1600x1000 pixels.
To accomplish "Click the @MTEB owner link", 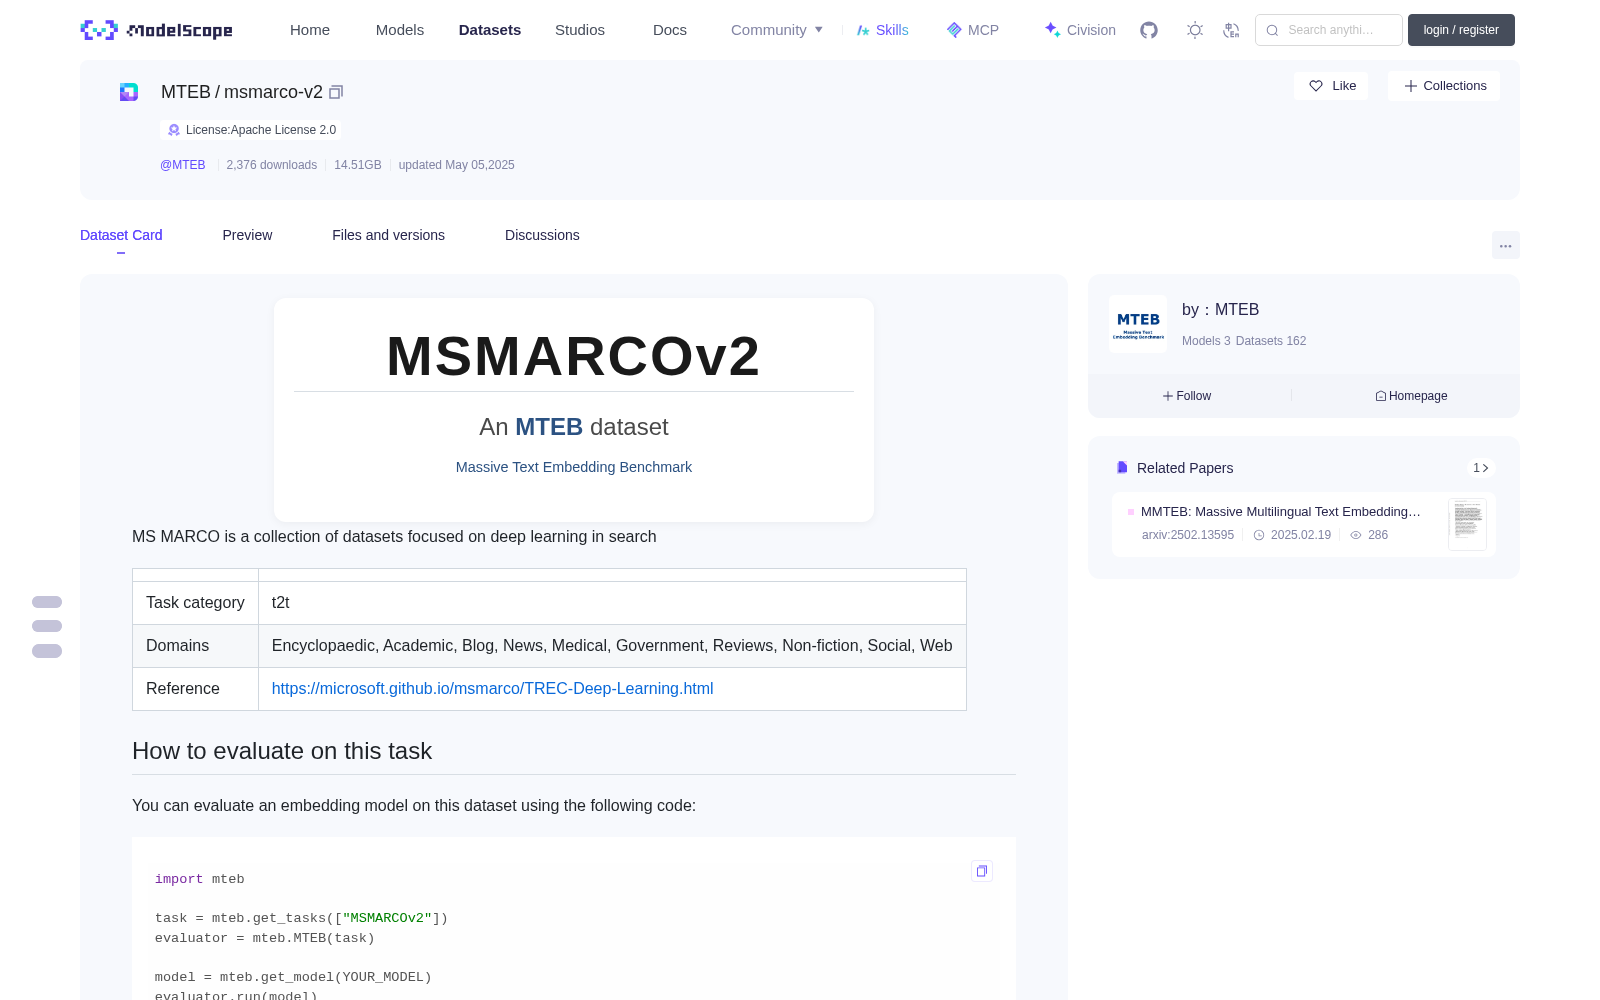I will coord(183,165).
